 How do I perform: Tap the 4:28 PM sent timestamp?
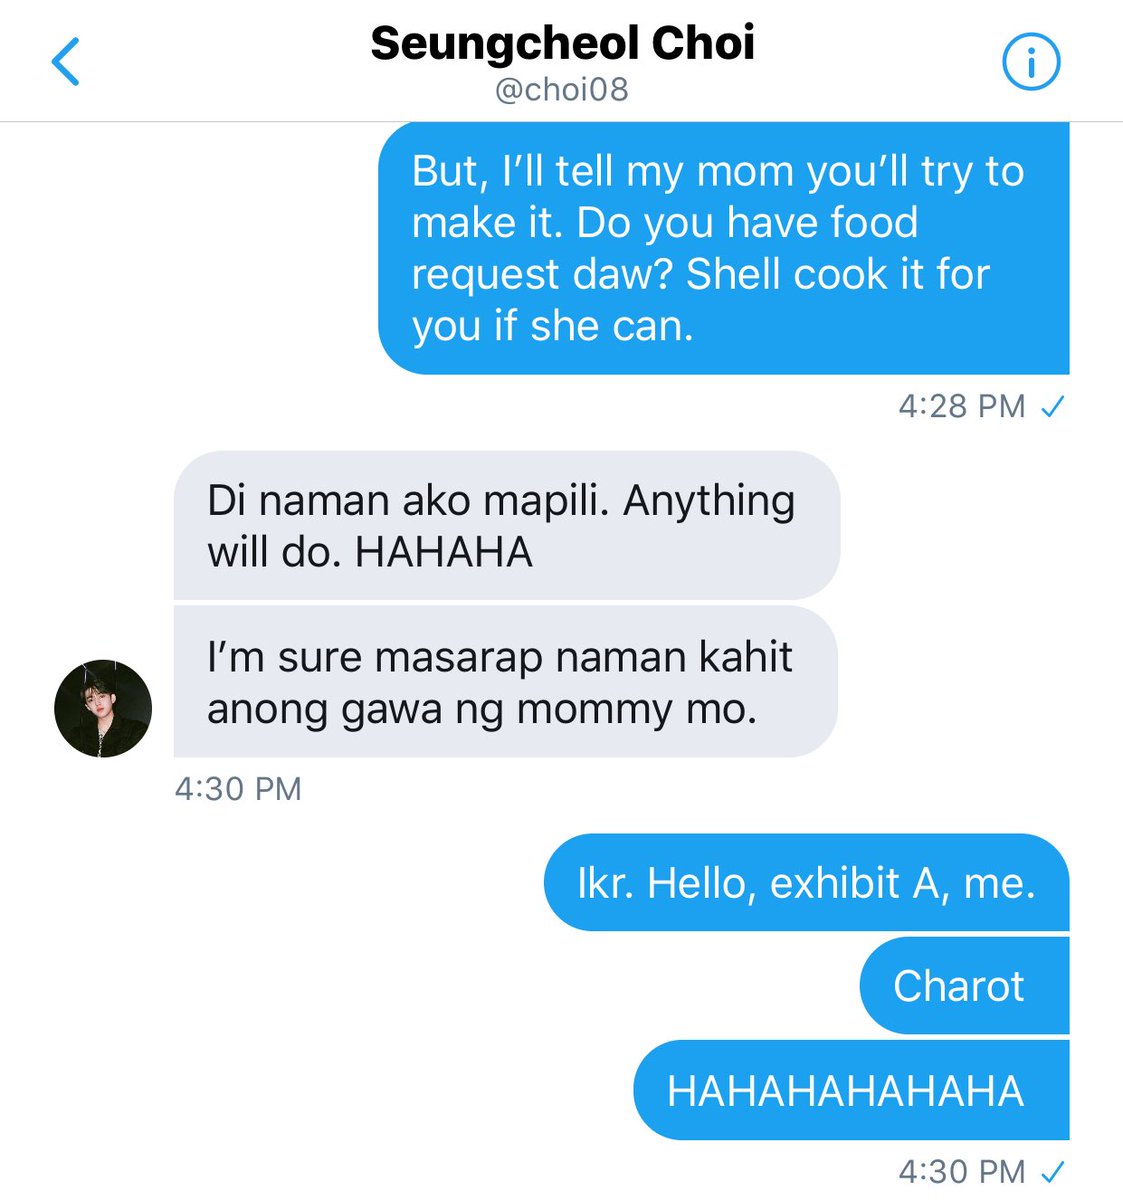pyautogui.click(x=962, y=406)
